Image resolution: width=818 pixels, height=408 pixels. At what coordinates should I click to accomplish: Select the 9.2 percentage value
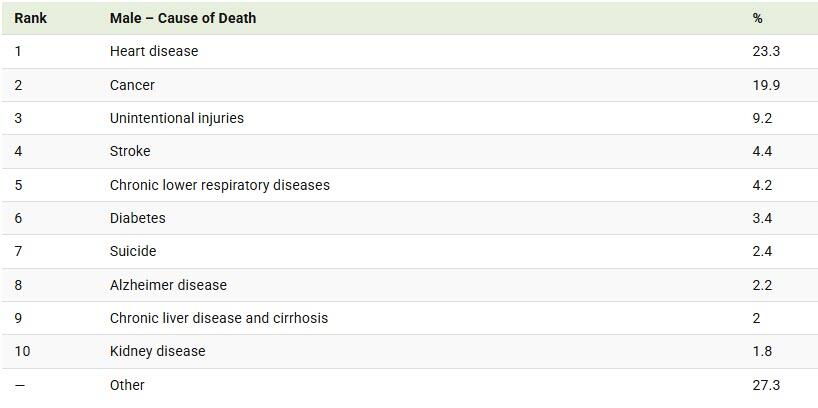coord(762,118)
